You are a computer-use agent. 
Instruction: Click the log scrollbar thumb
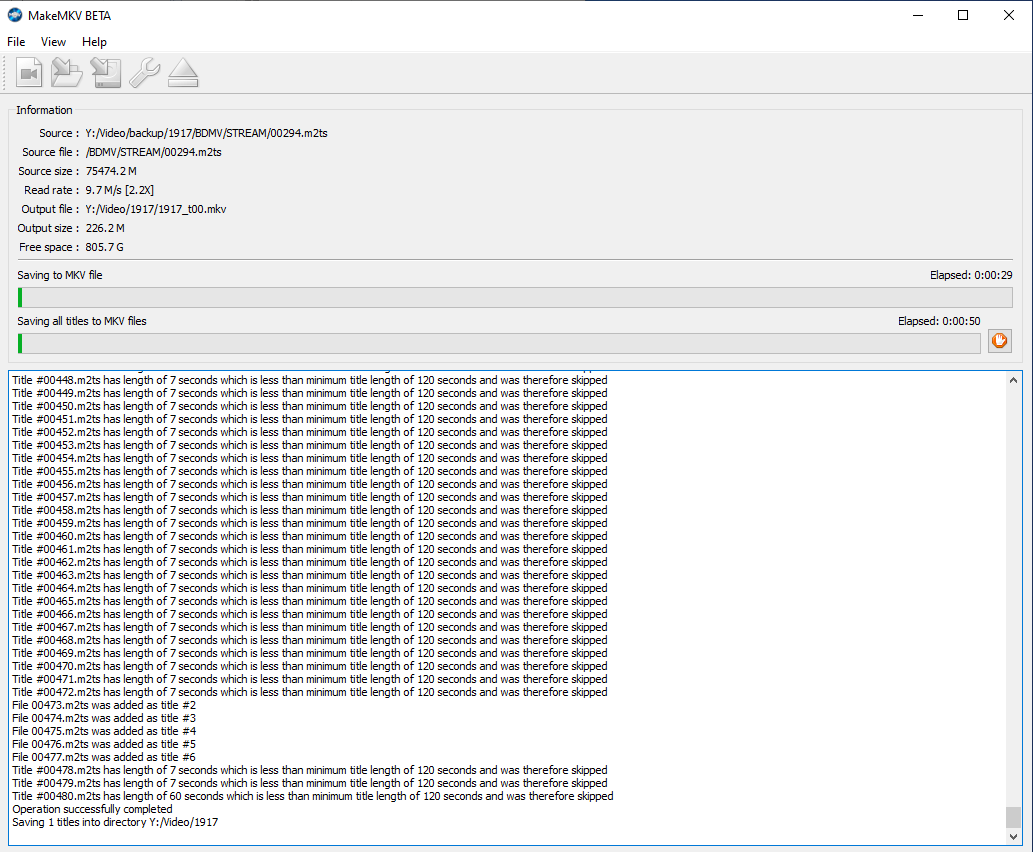[1013, 816]
